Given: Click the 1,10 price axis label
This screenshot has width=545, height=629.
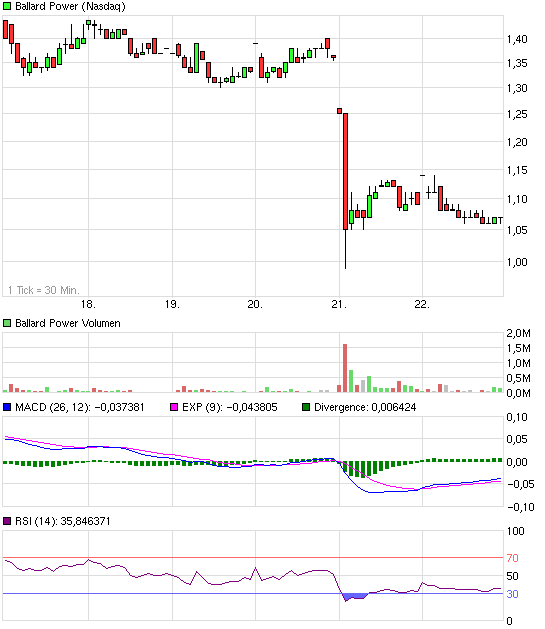Looking at the screenshot, I should pyautogui.click(x=517, y=199).
